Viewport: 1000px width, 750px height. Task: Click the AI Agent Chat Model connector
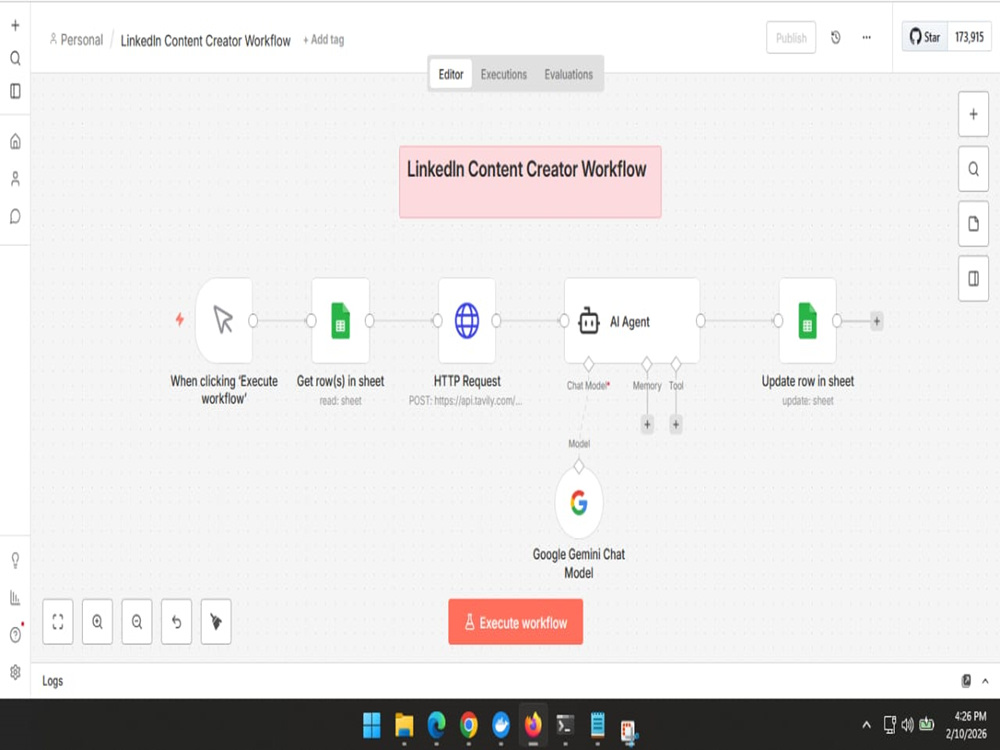coord(589,365)
